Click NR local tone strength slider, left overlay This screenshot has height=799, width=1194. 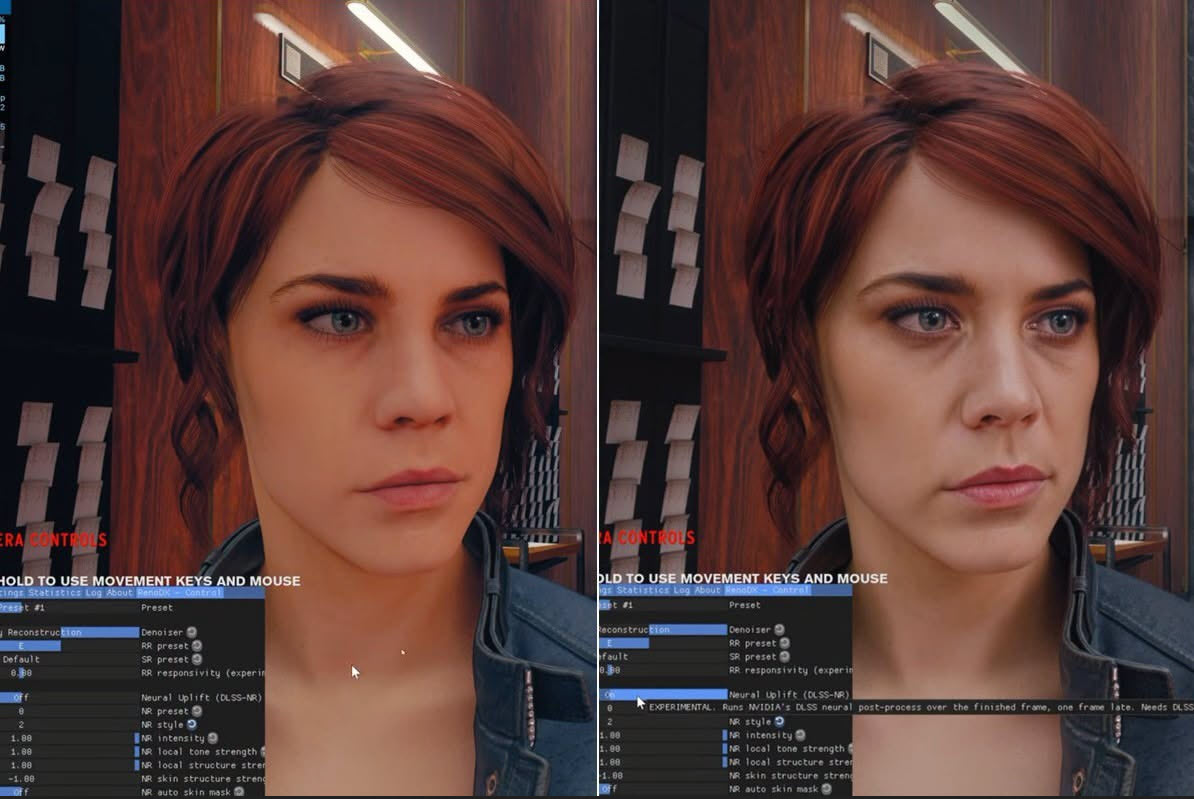coord(69,752)
